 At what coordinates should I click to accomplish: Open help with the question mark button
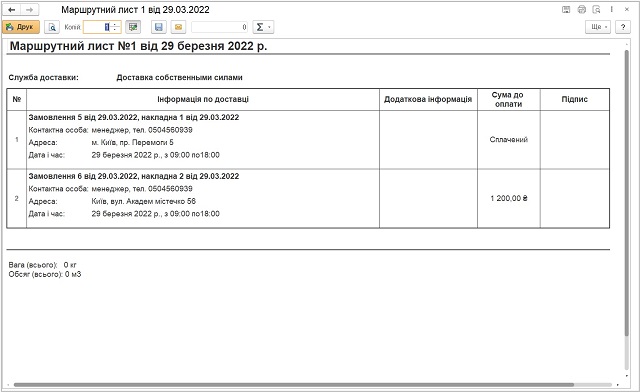click(623, 27)
